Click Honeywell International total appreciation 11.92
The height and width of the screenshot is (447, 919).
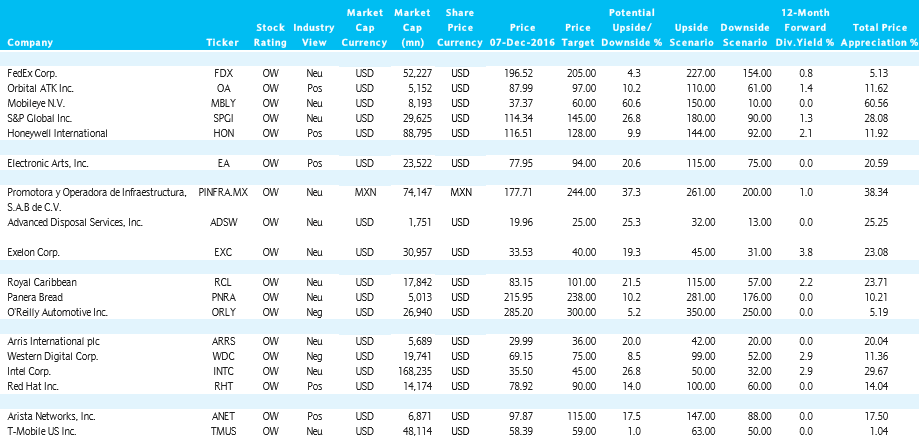(877, 133)
